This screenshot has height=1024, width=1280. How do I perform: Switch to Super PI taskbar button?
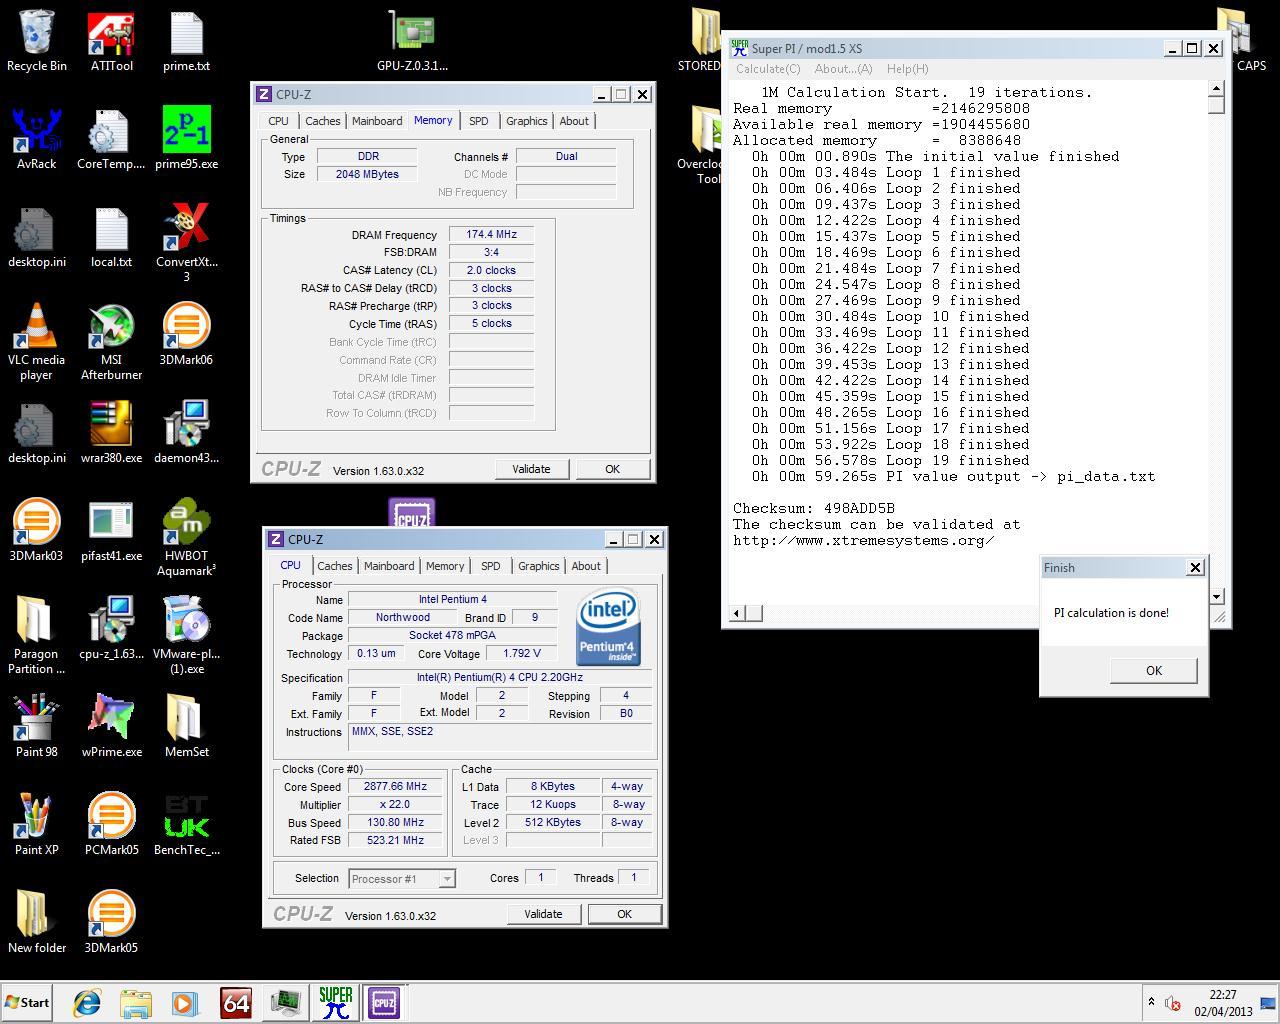[x=335, y=1002]
